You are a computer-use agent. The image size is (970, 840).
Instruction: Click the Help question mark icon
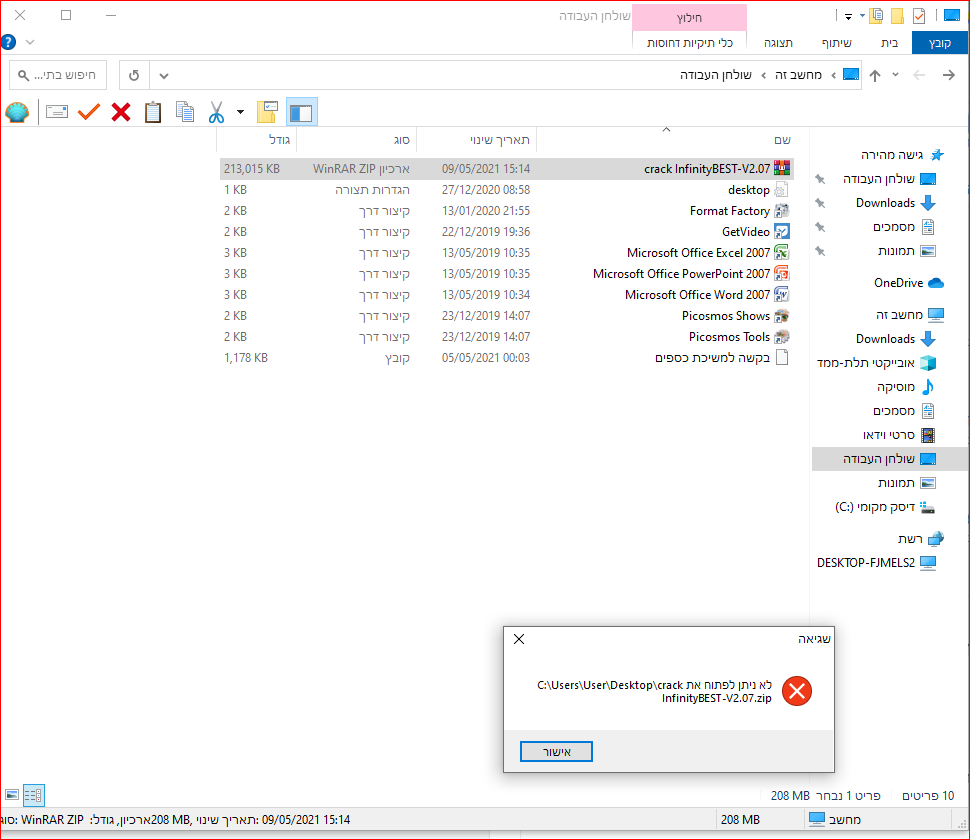[x=9, y=42]
